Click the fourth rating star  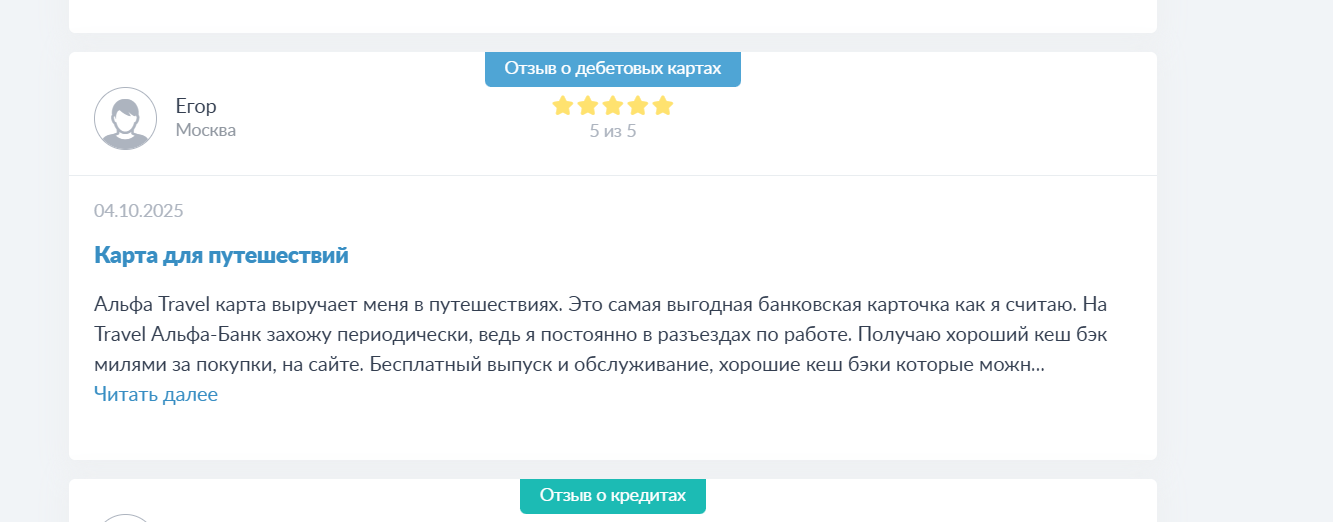637,106
